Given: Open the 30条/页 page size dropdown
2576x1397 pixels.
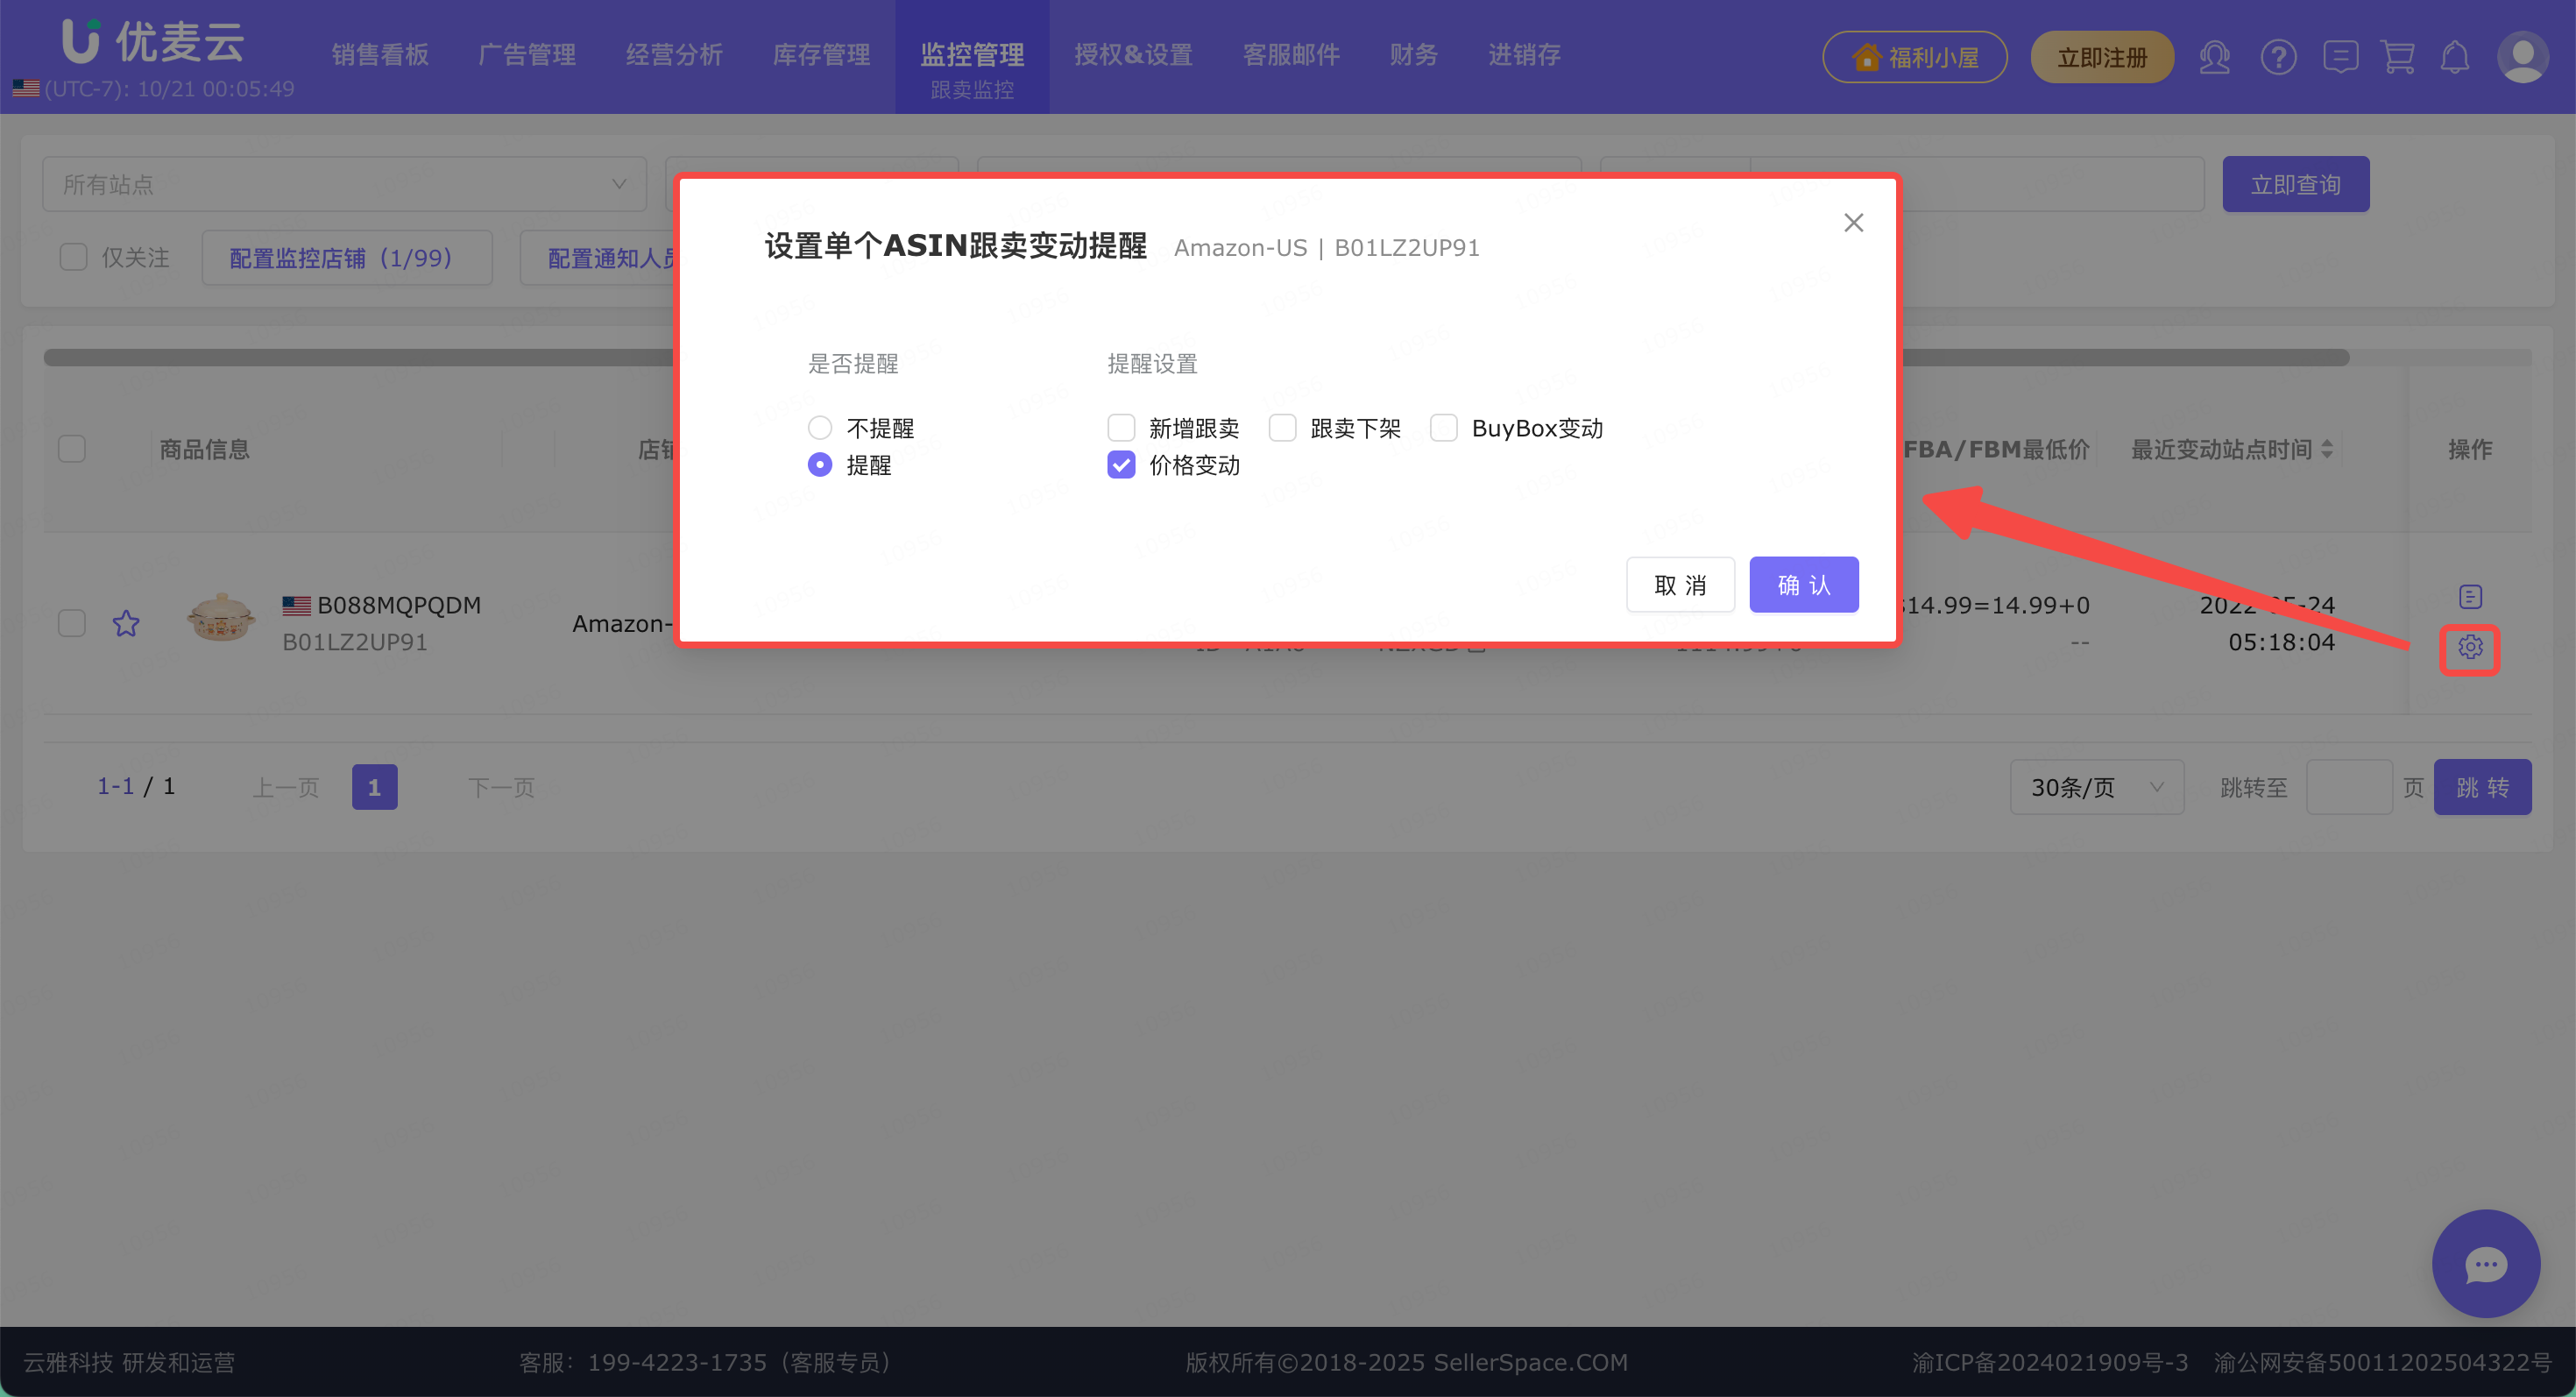Looking at the screenshot, I should pyautogui.click(x=2097, y=787).
